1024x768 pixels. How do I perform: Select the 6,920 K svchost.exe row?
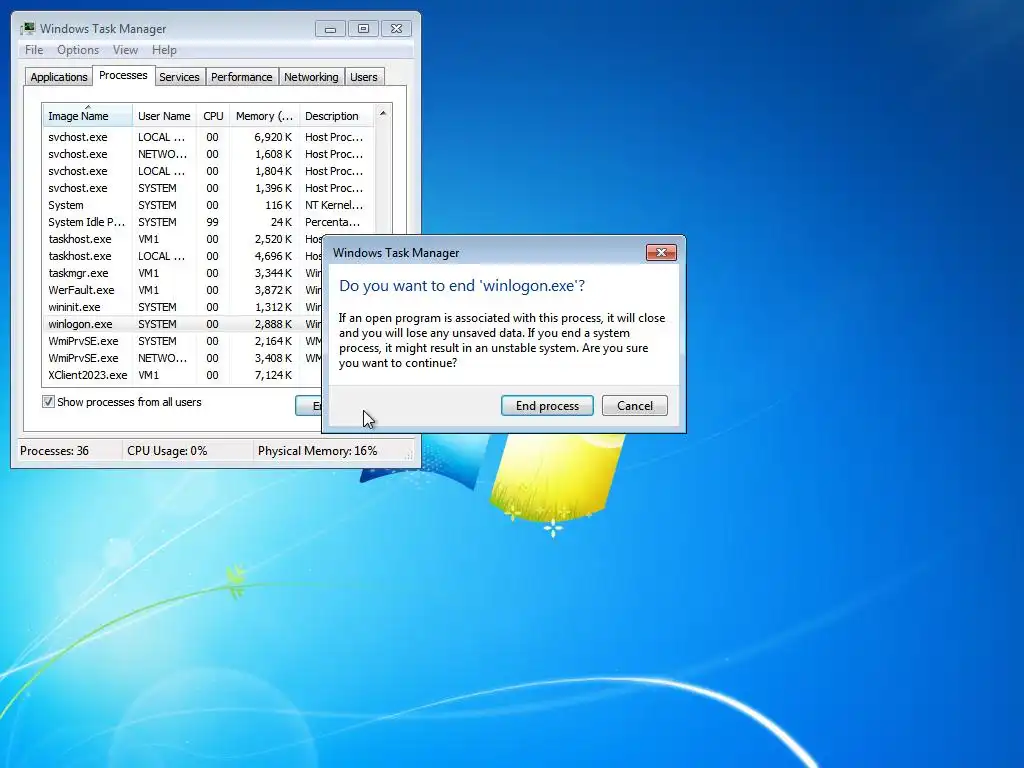(x=209, y=137)
